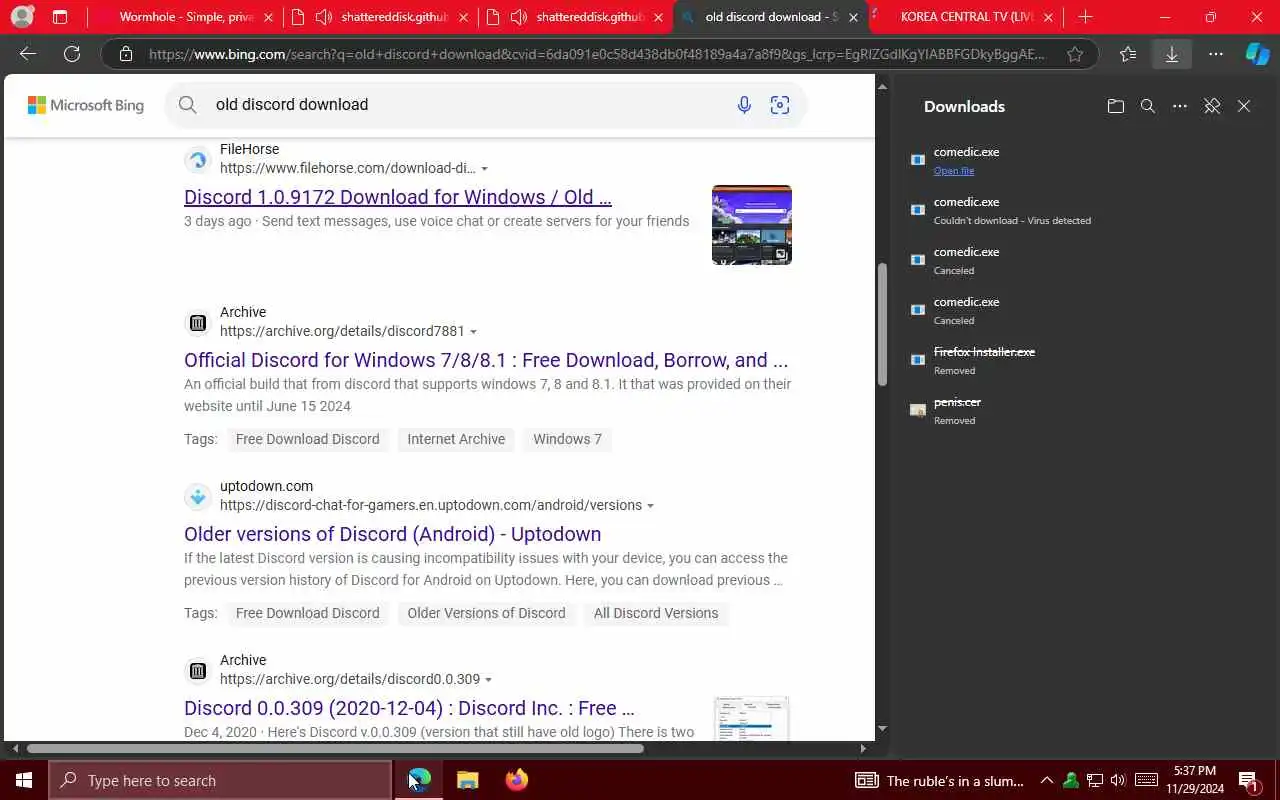Open Downloads panel more options

1180,106
